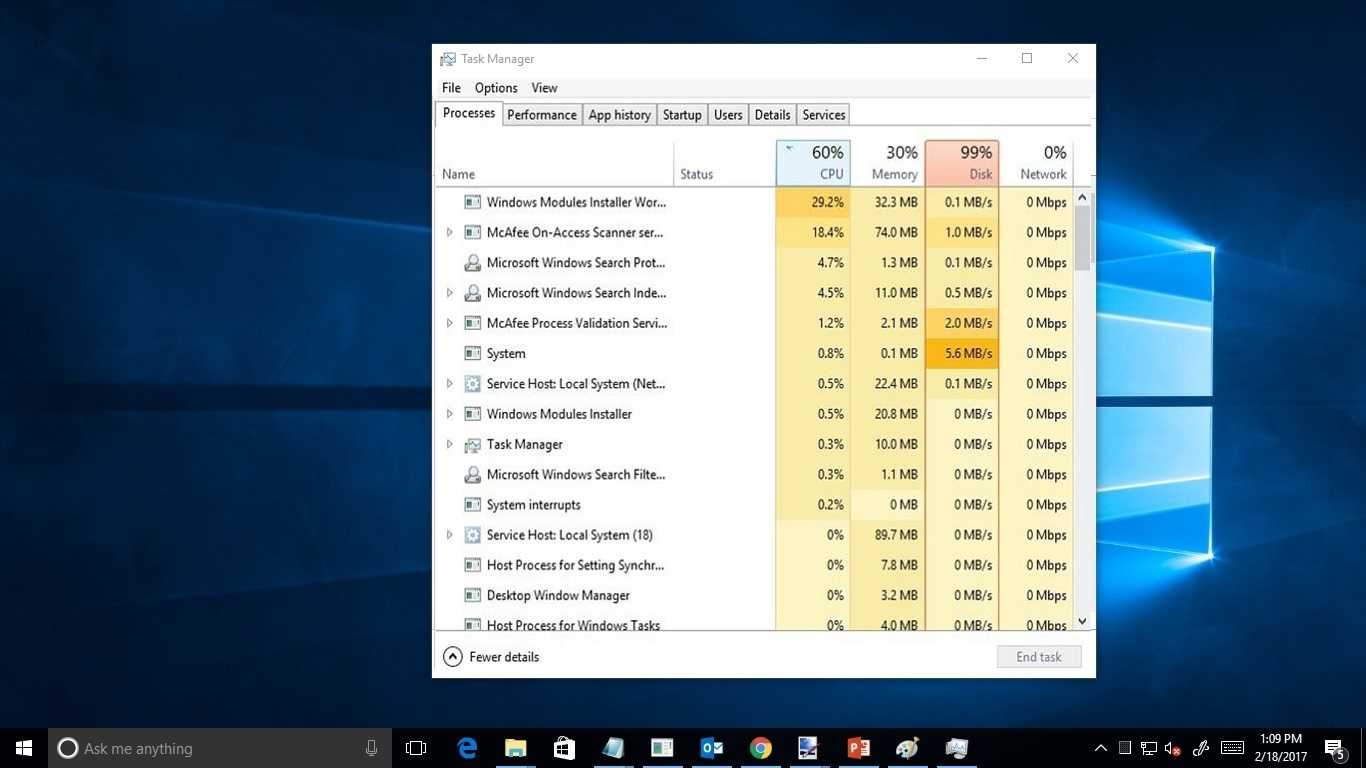Switch to the App history tab
This screenshot has height=768, width=1366.
pyautogui.click(x=619, y=115)
